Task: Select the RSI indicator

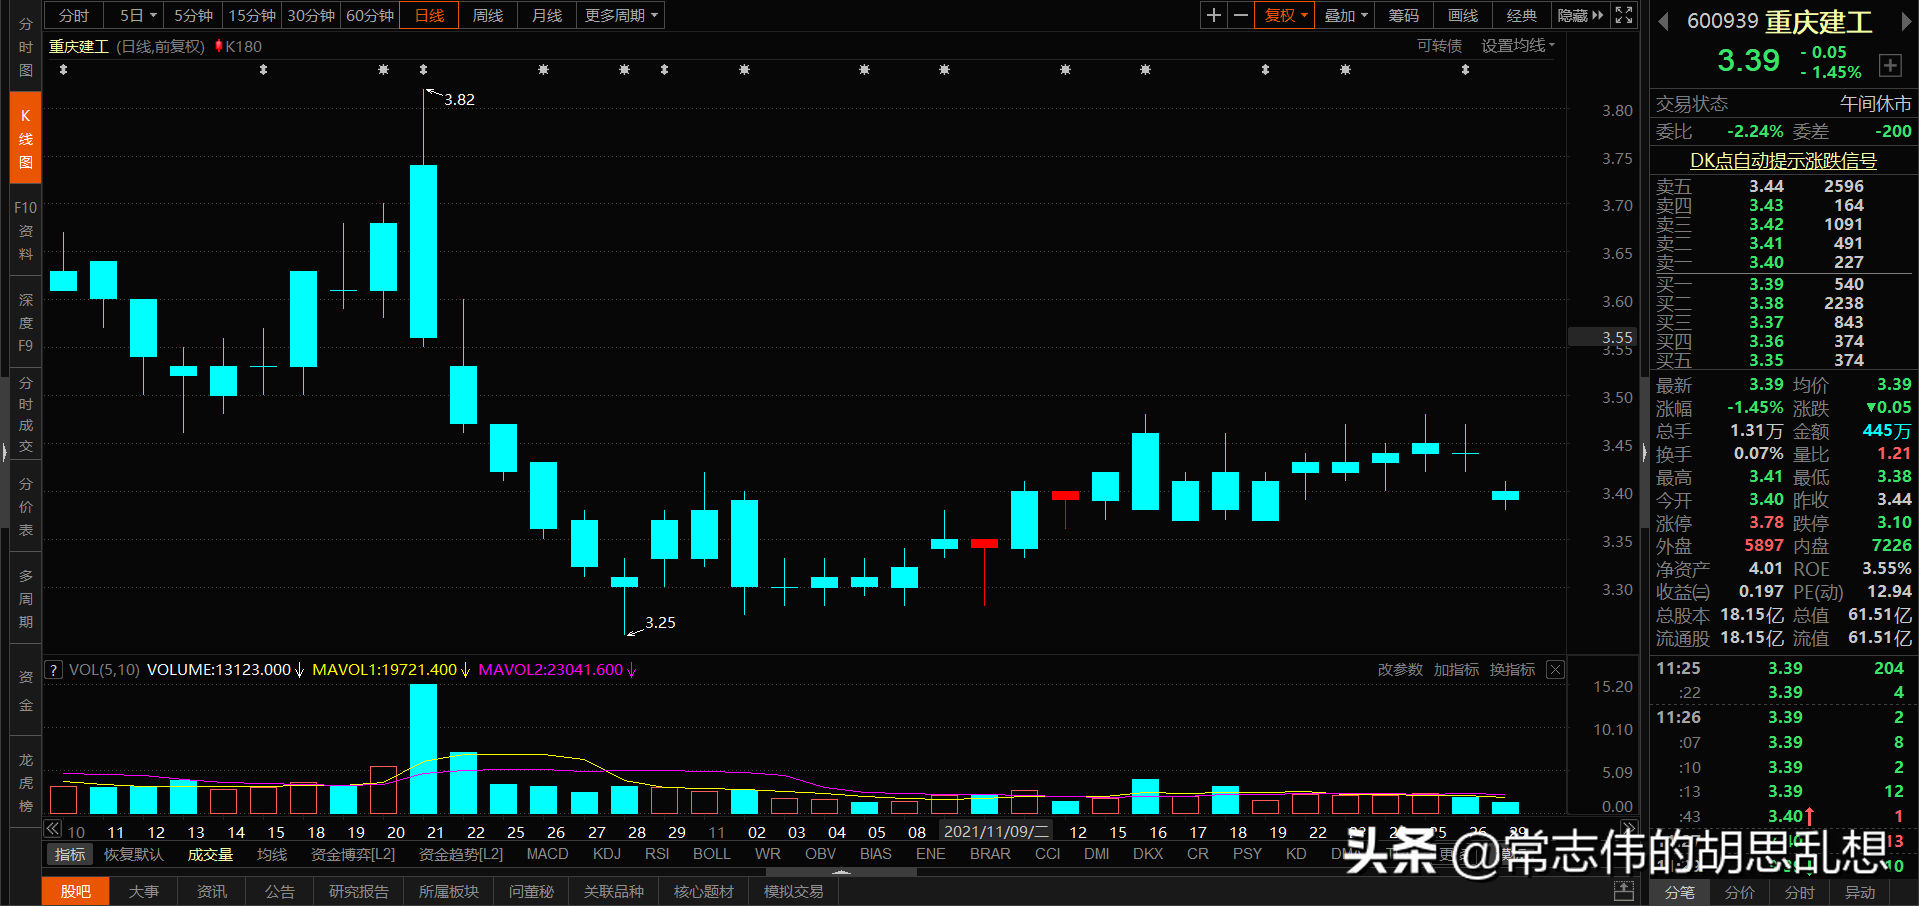Action: (657, 854)
